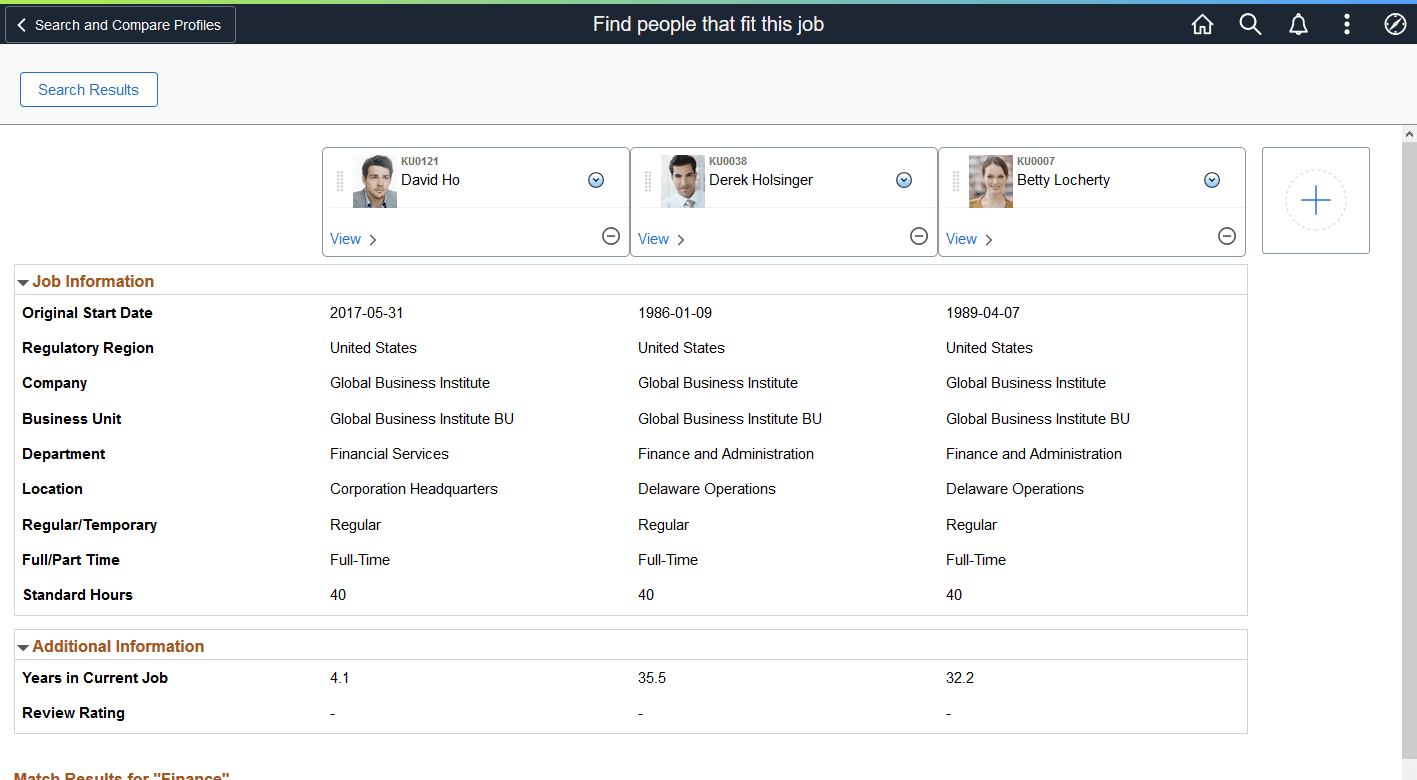This screenshot has height=780, width=1417.
Task: Go back to Search and Compare Profiles
Action: [x=119, y=24]
